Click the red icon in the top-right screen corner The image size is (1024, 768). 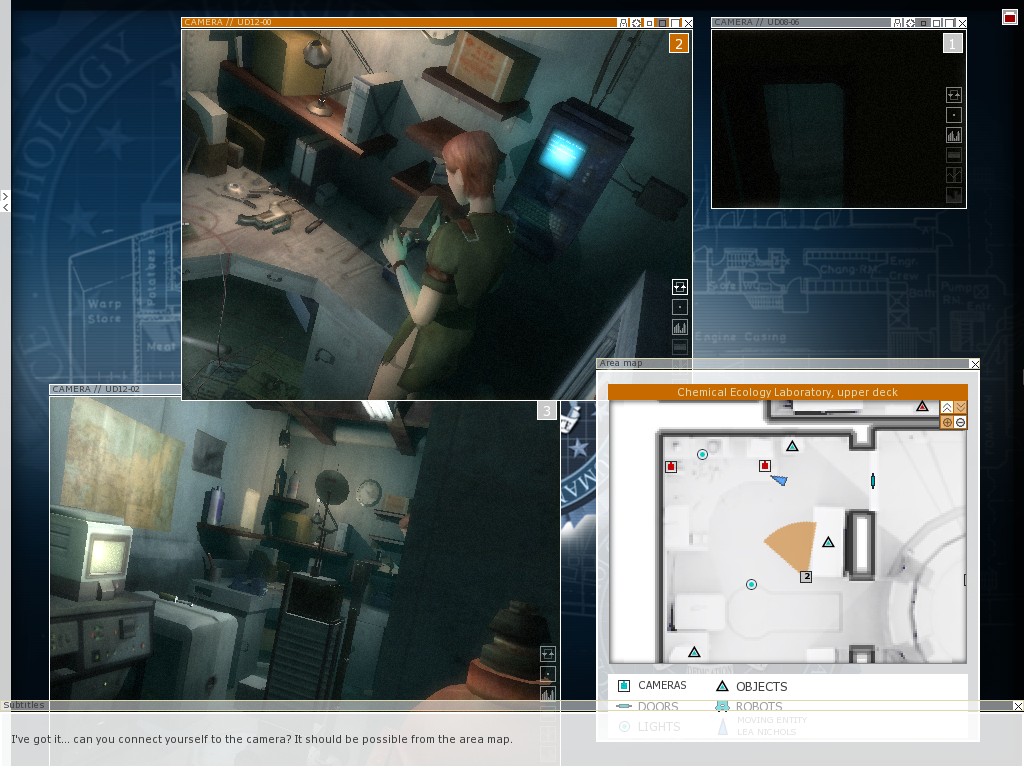[x=1009, y=17]
